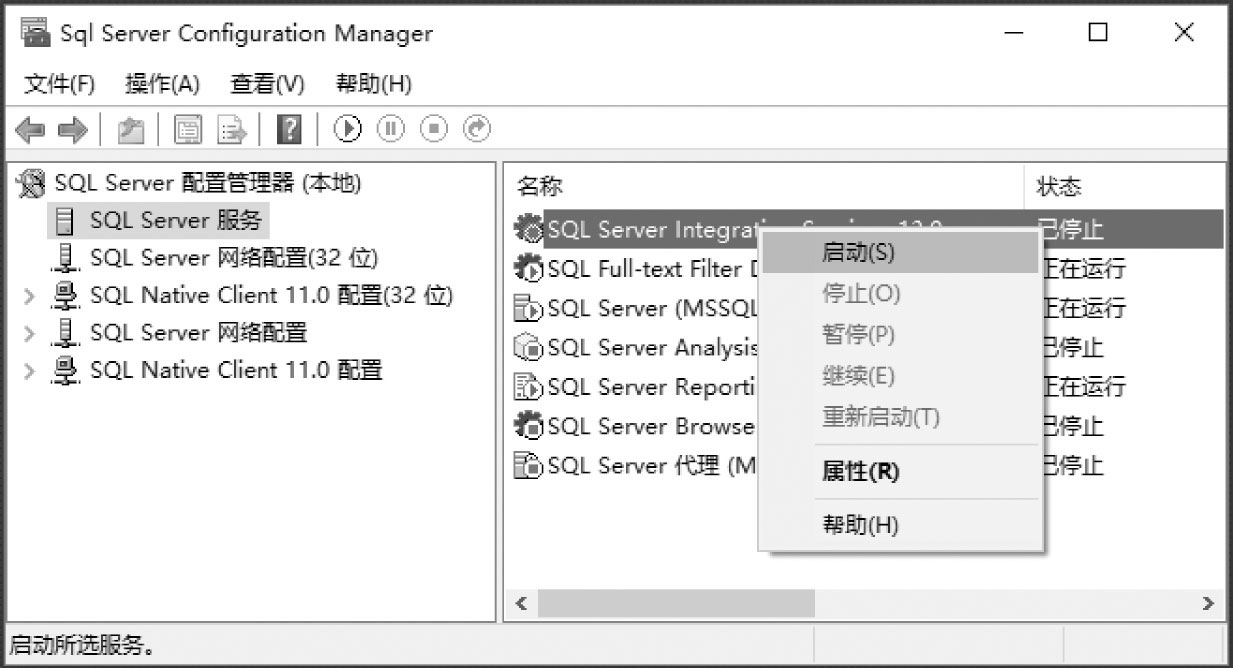1233x668 pixels.
Task: Choose 启动(S) from the context menu
Action: (x=900, y=253)
